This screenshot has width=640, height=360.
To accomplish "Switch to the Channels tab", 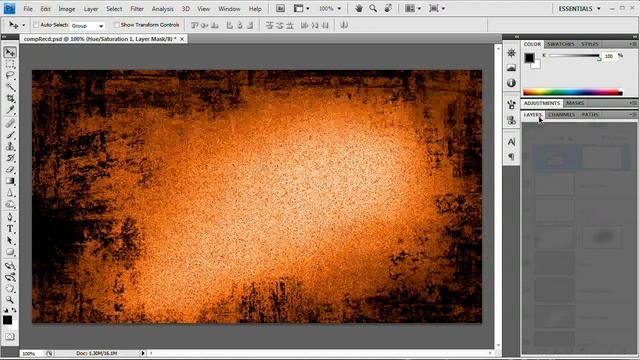I will click(561, 115).
